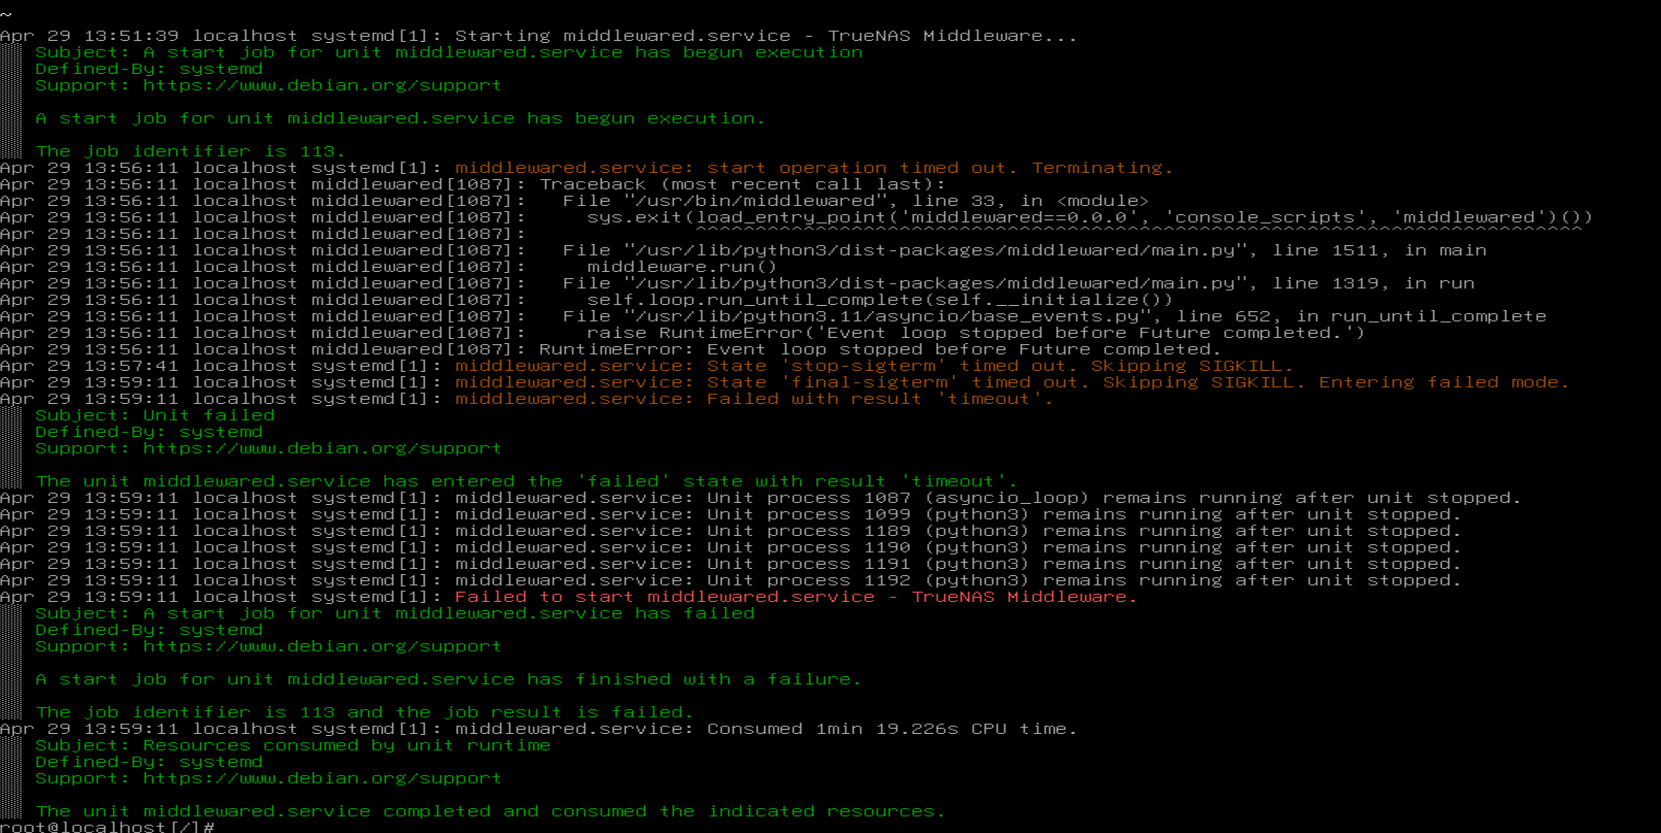Click the 'middleware.run()' code line
The height and width of the screenshot is (833, 1661).
click(x=682, y=267)
